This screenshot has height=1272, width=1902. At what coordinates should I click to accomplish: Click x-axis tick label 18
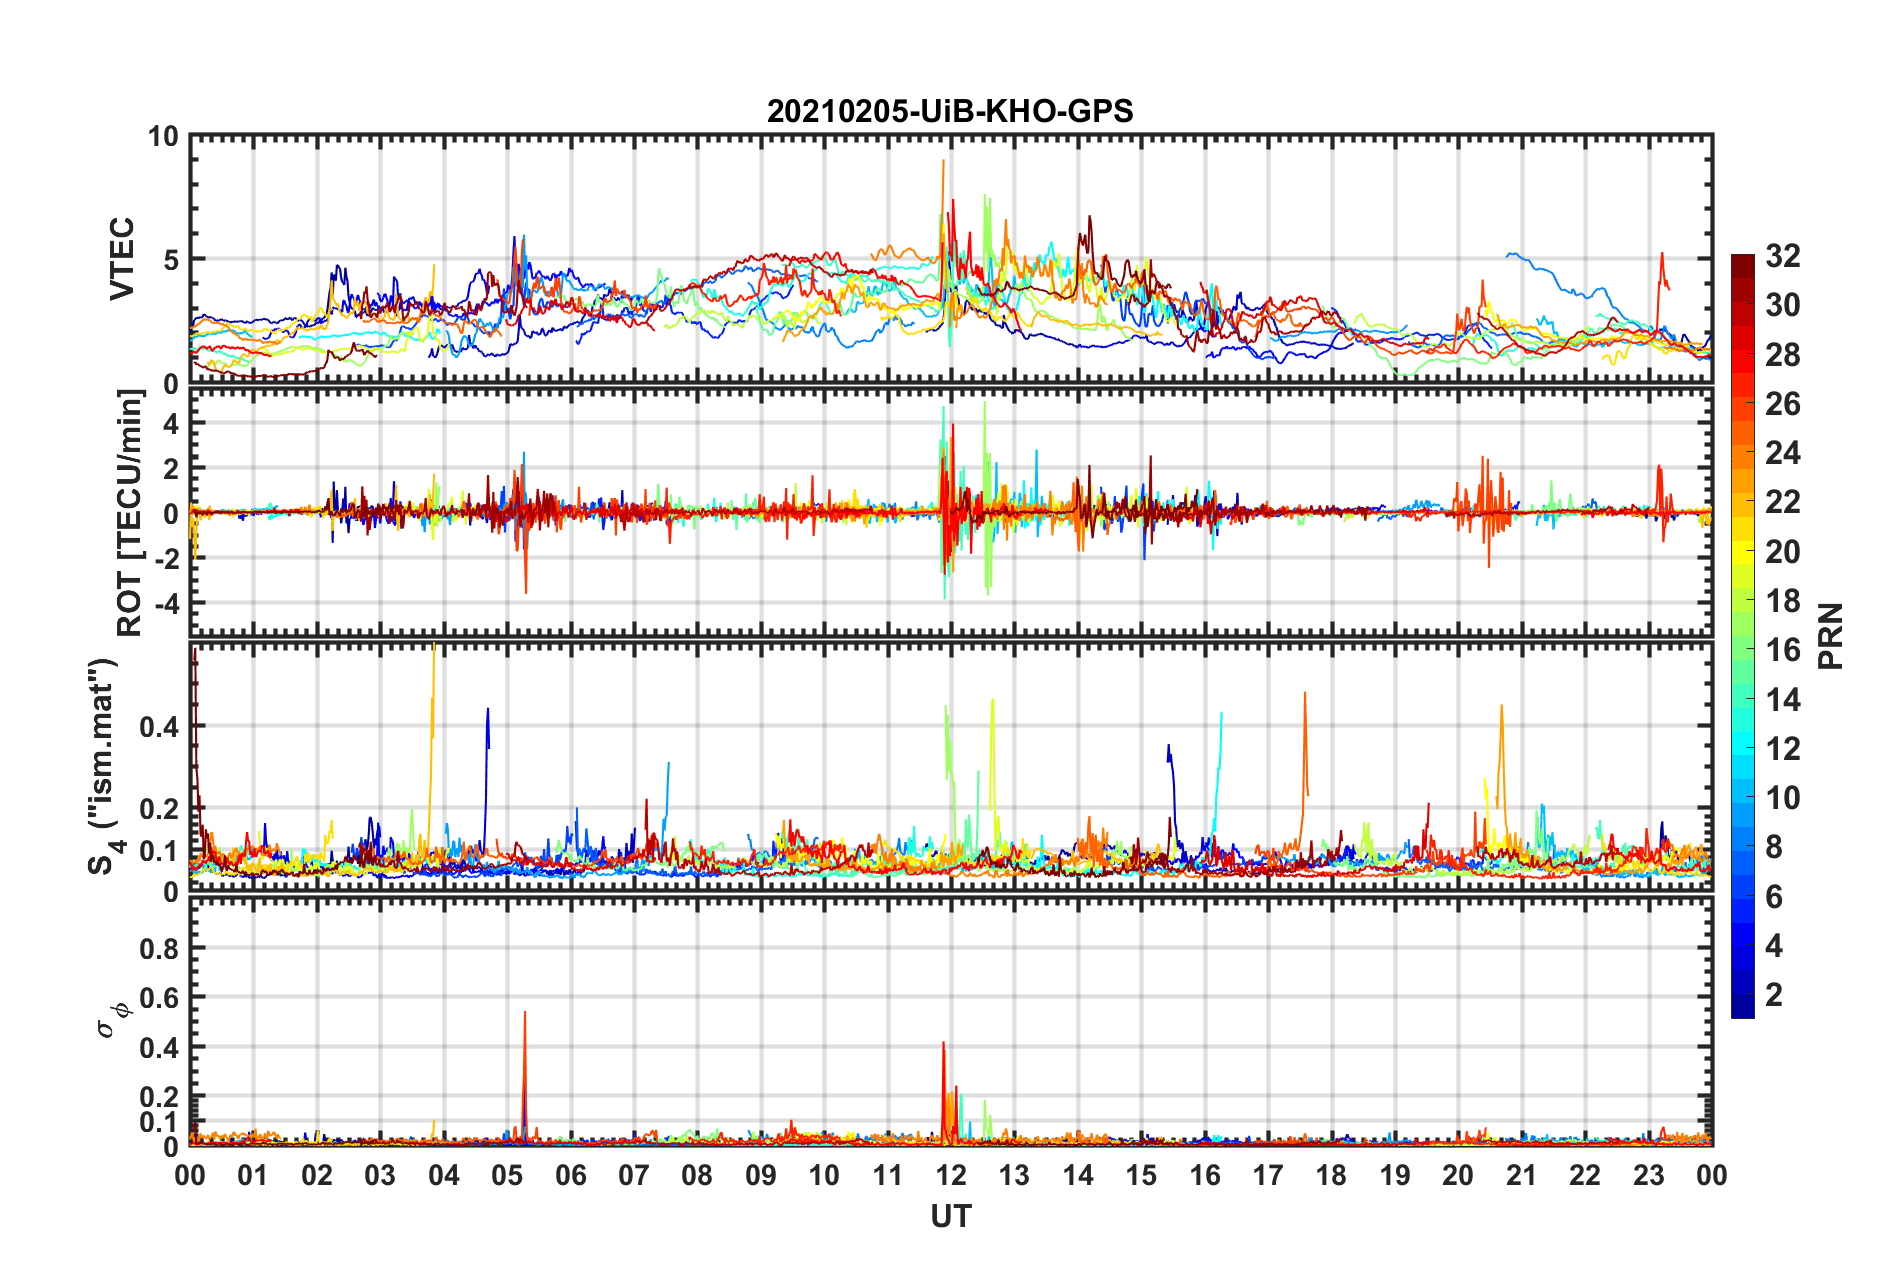pyautogui.click(x=1331, y=1175)
